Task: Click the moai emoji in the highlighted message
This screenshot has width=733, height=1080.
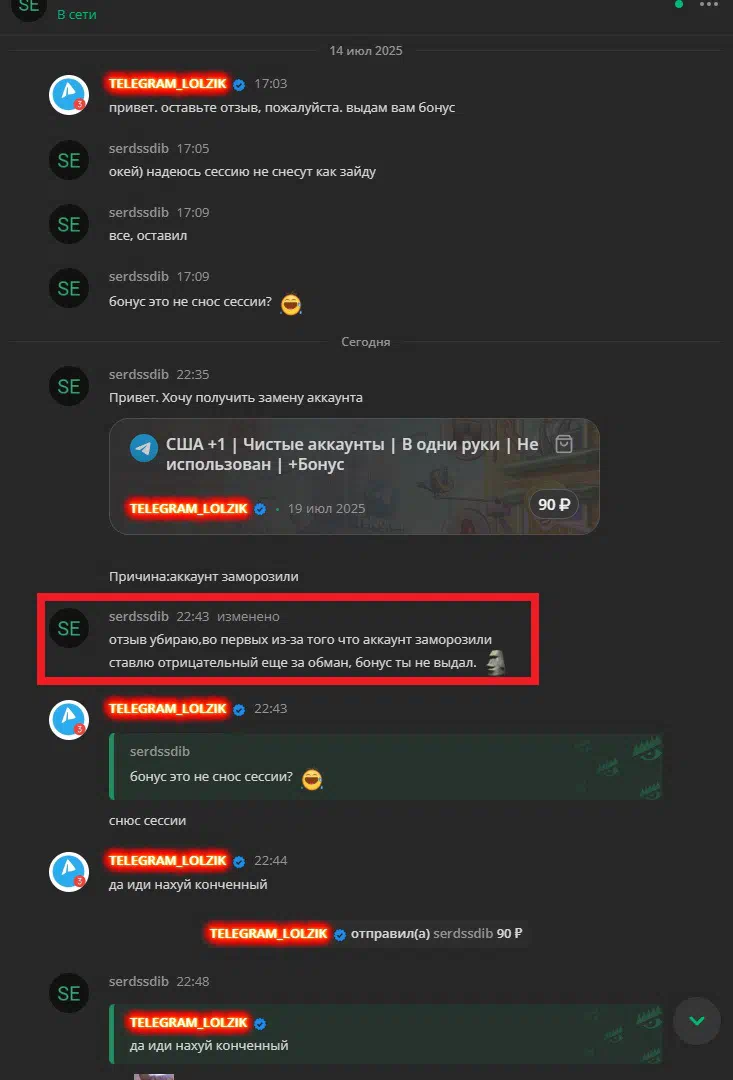Action: click(x=495, y=663)
